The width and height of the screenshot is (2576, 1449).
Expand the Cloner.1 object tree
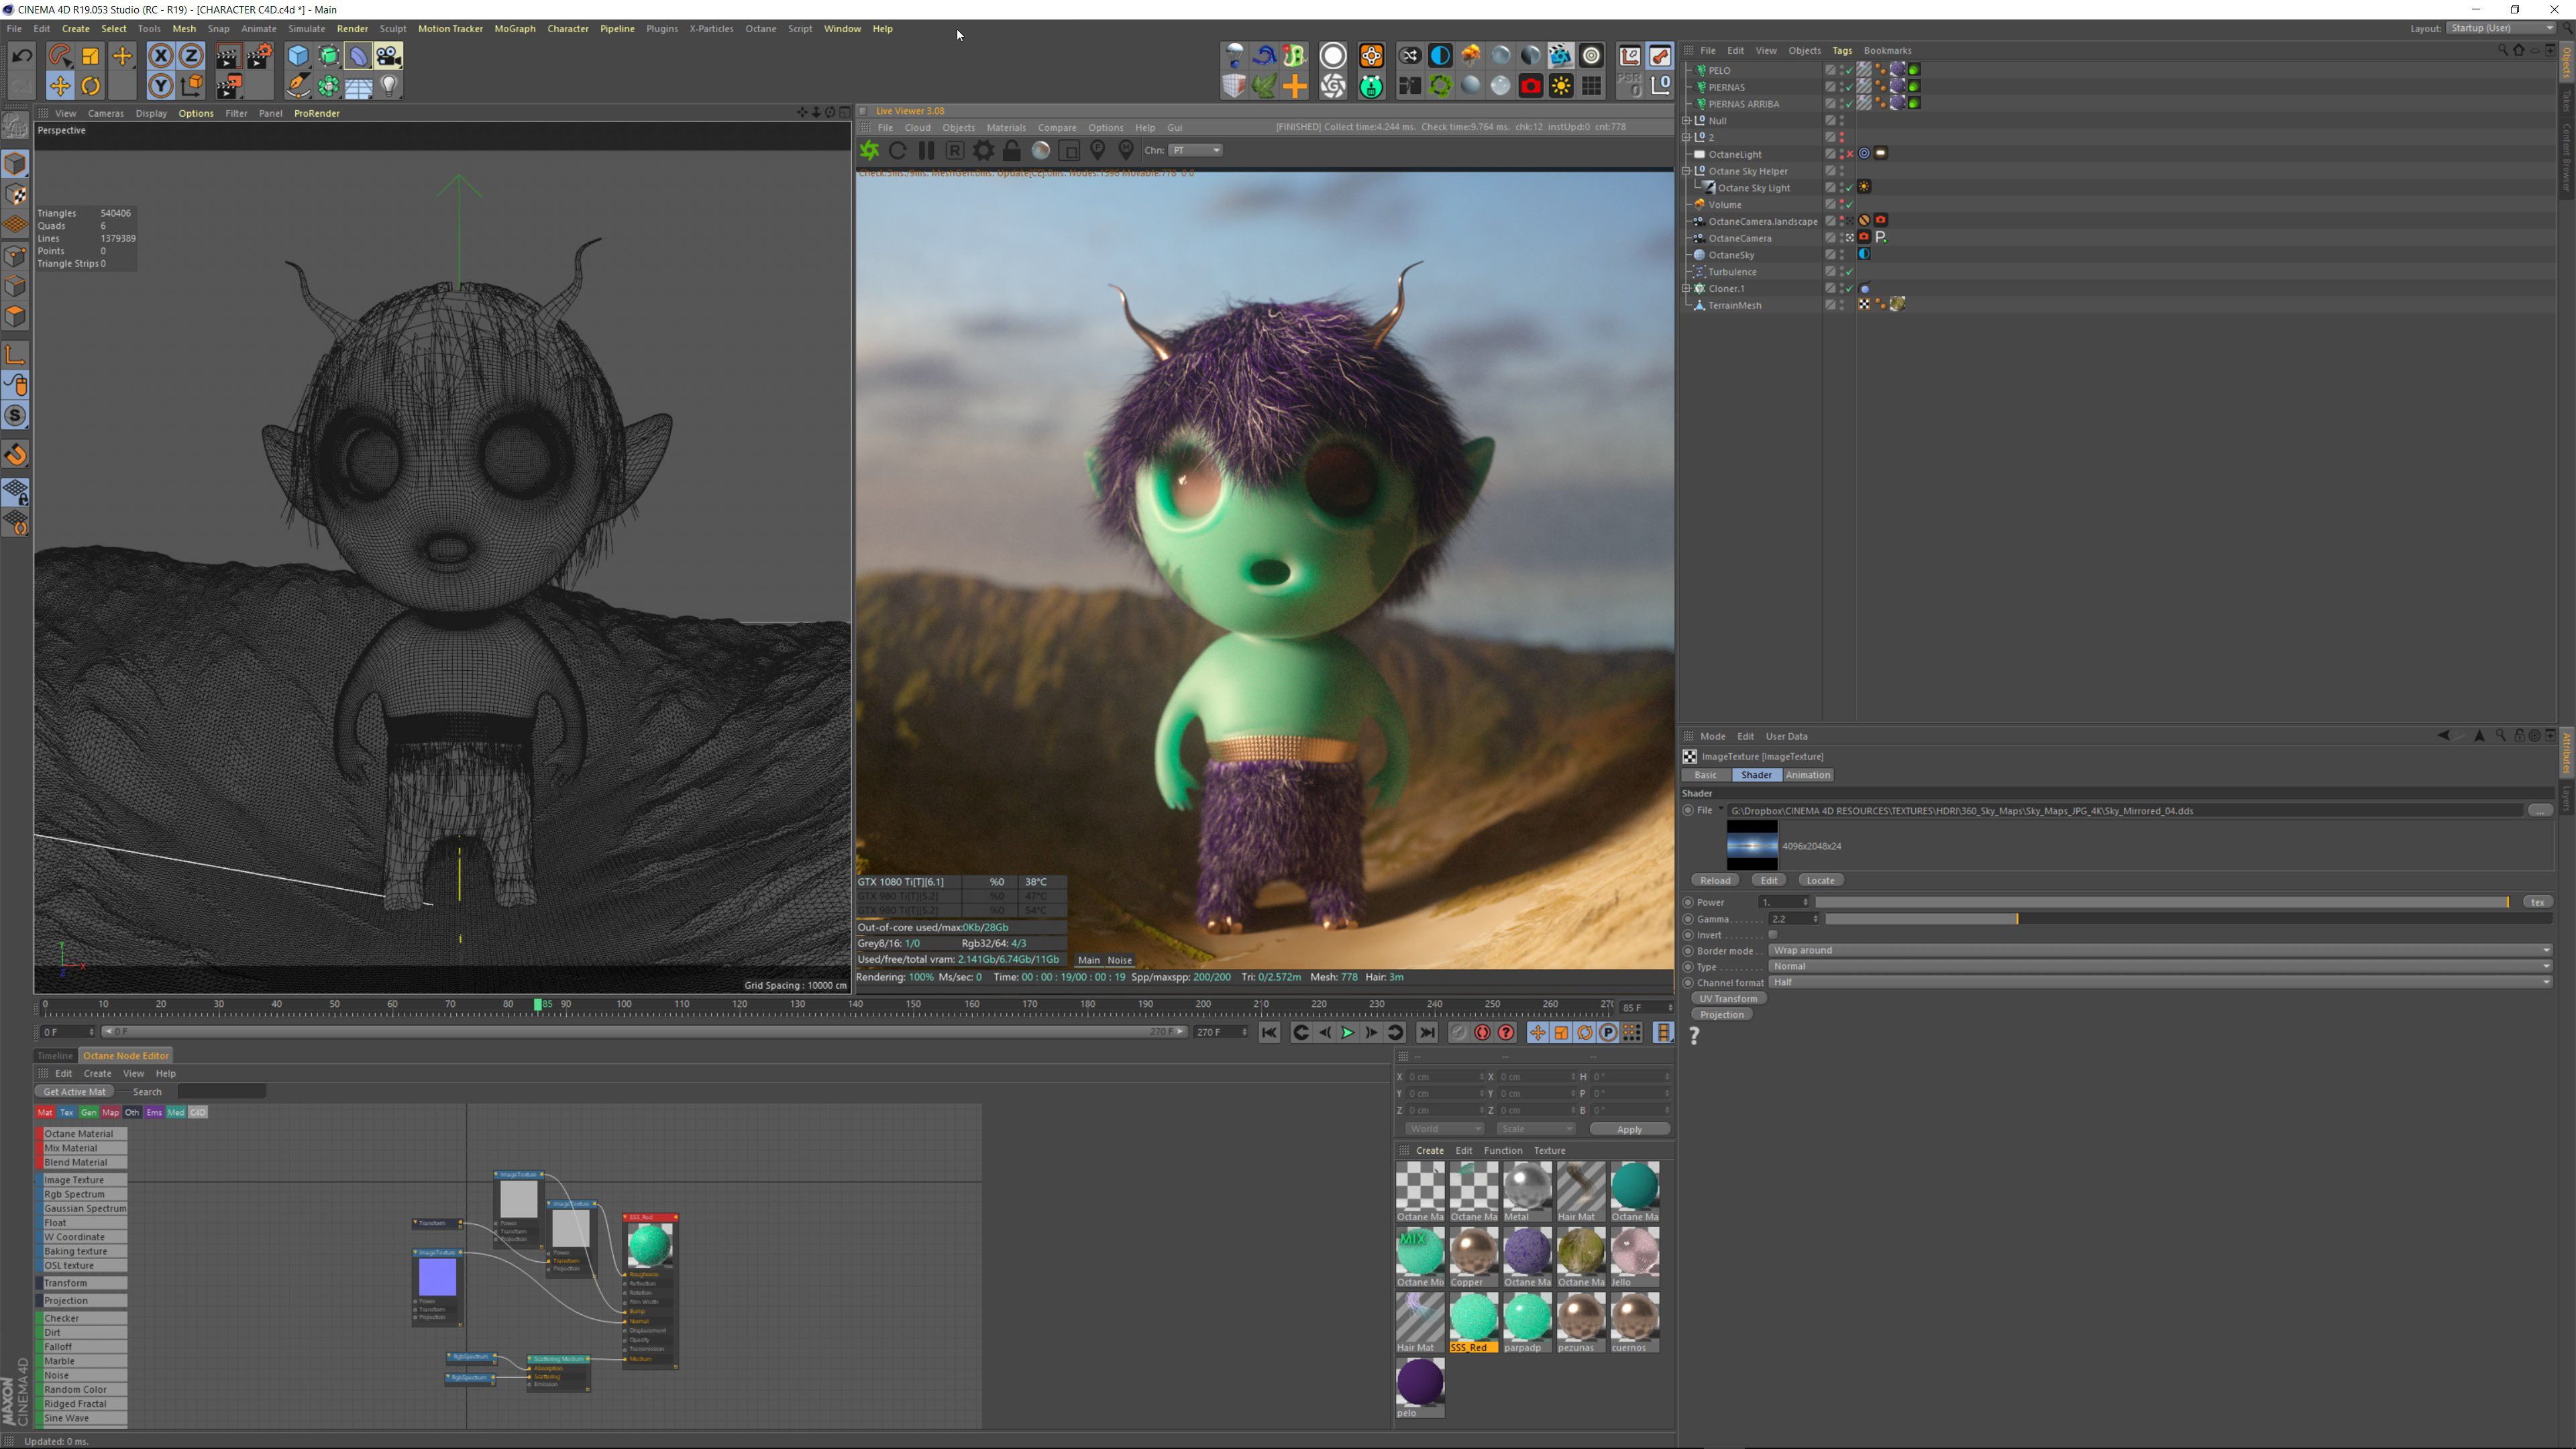[1686, 289]
